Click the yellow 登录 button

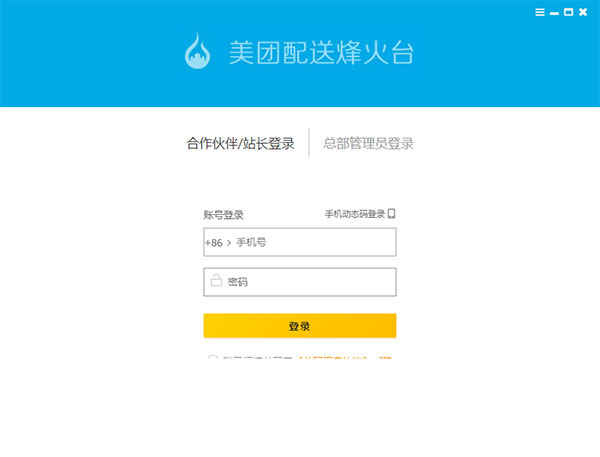click(x=300, y=326)
